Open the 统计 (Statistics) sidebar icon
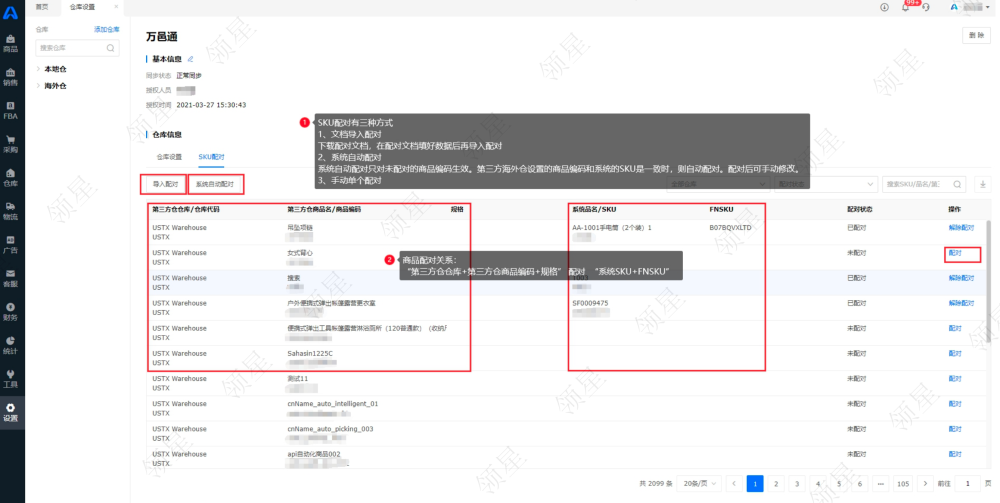 11,346
